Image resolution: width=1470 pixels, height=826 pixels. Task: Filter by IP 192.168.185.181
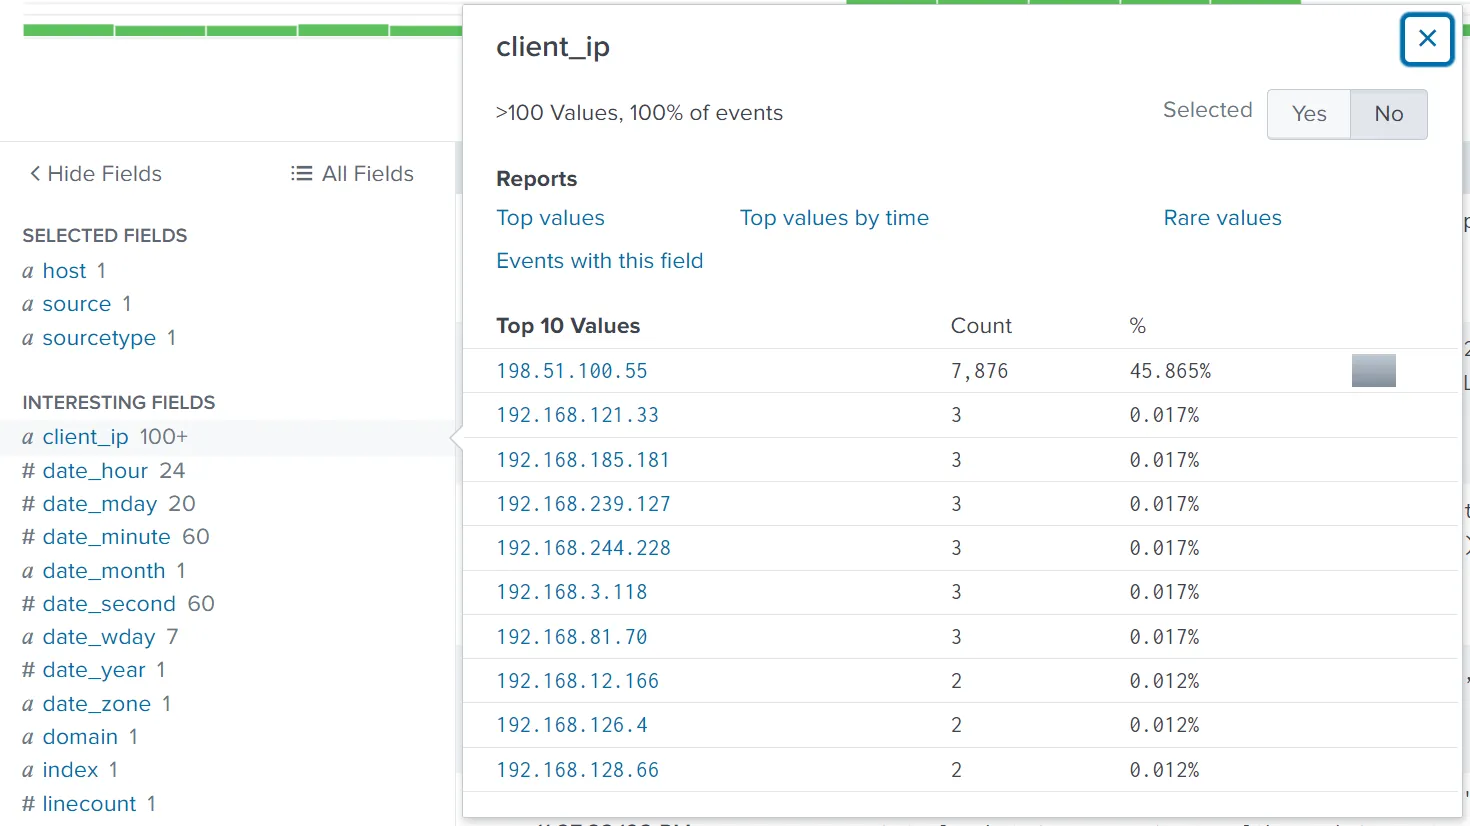pos(583,460)
